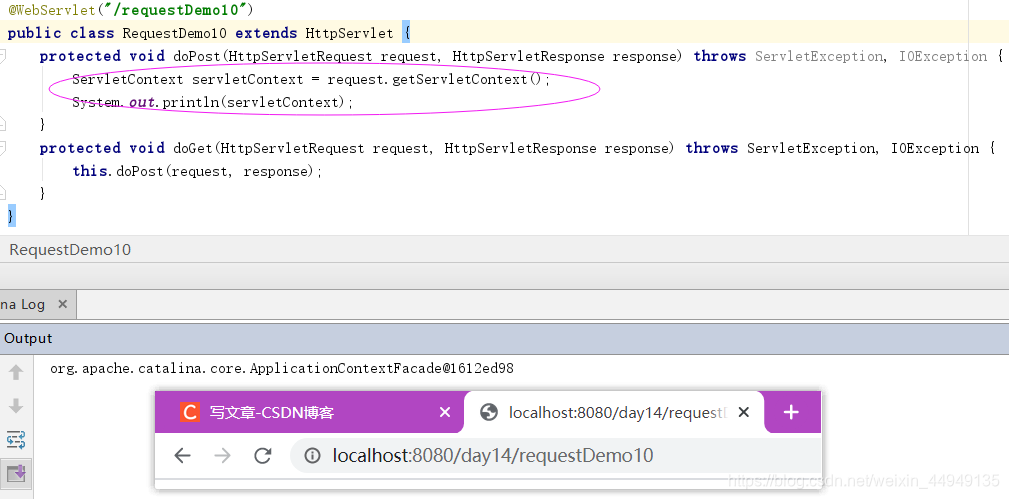
Task: Collapse doPost method via gutter fold marker
Action: point(3,56)
